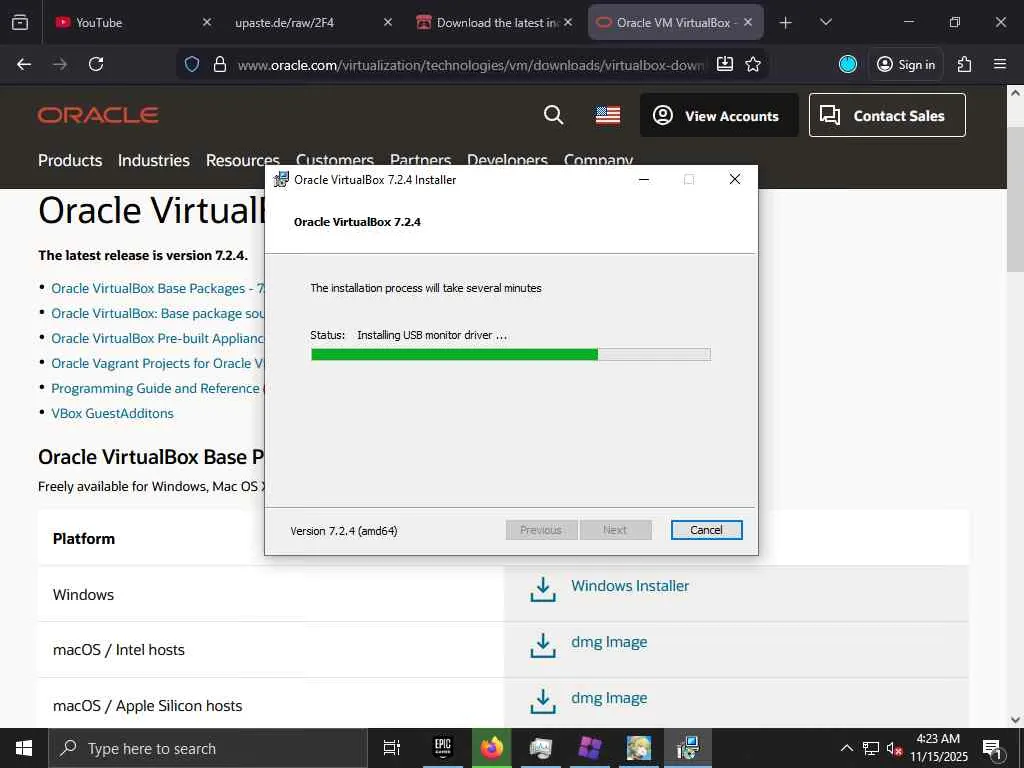This screenshot has height=768, width=1024.
Task: Click the install-page download icon in address bar
Action: 725,64
